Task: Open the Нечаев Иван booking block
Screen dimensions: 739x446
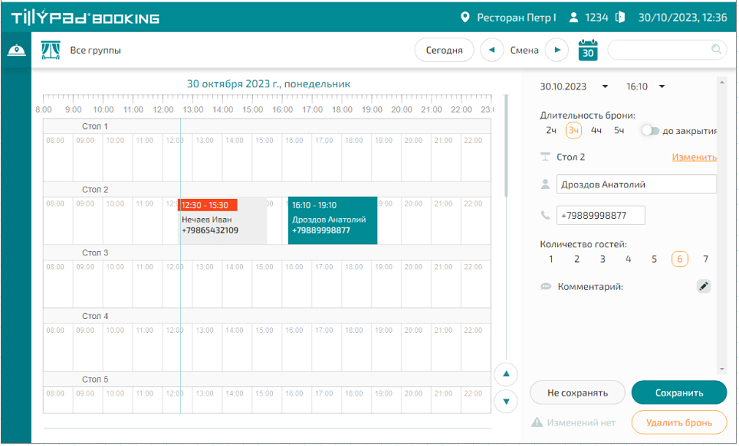Action: 222,224
